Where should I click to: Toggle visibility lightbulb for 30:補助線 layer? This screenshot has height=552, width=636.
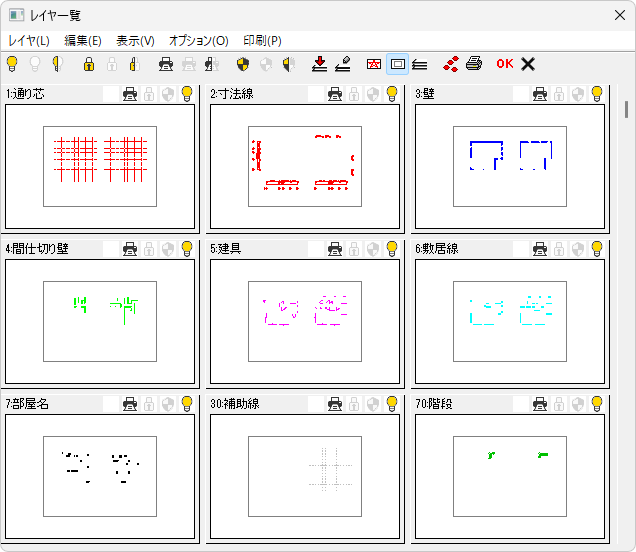pyautogui.click(x=392, y=404)
